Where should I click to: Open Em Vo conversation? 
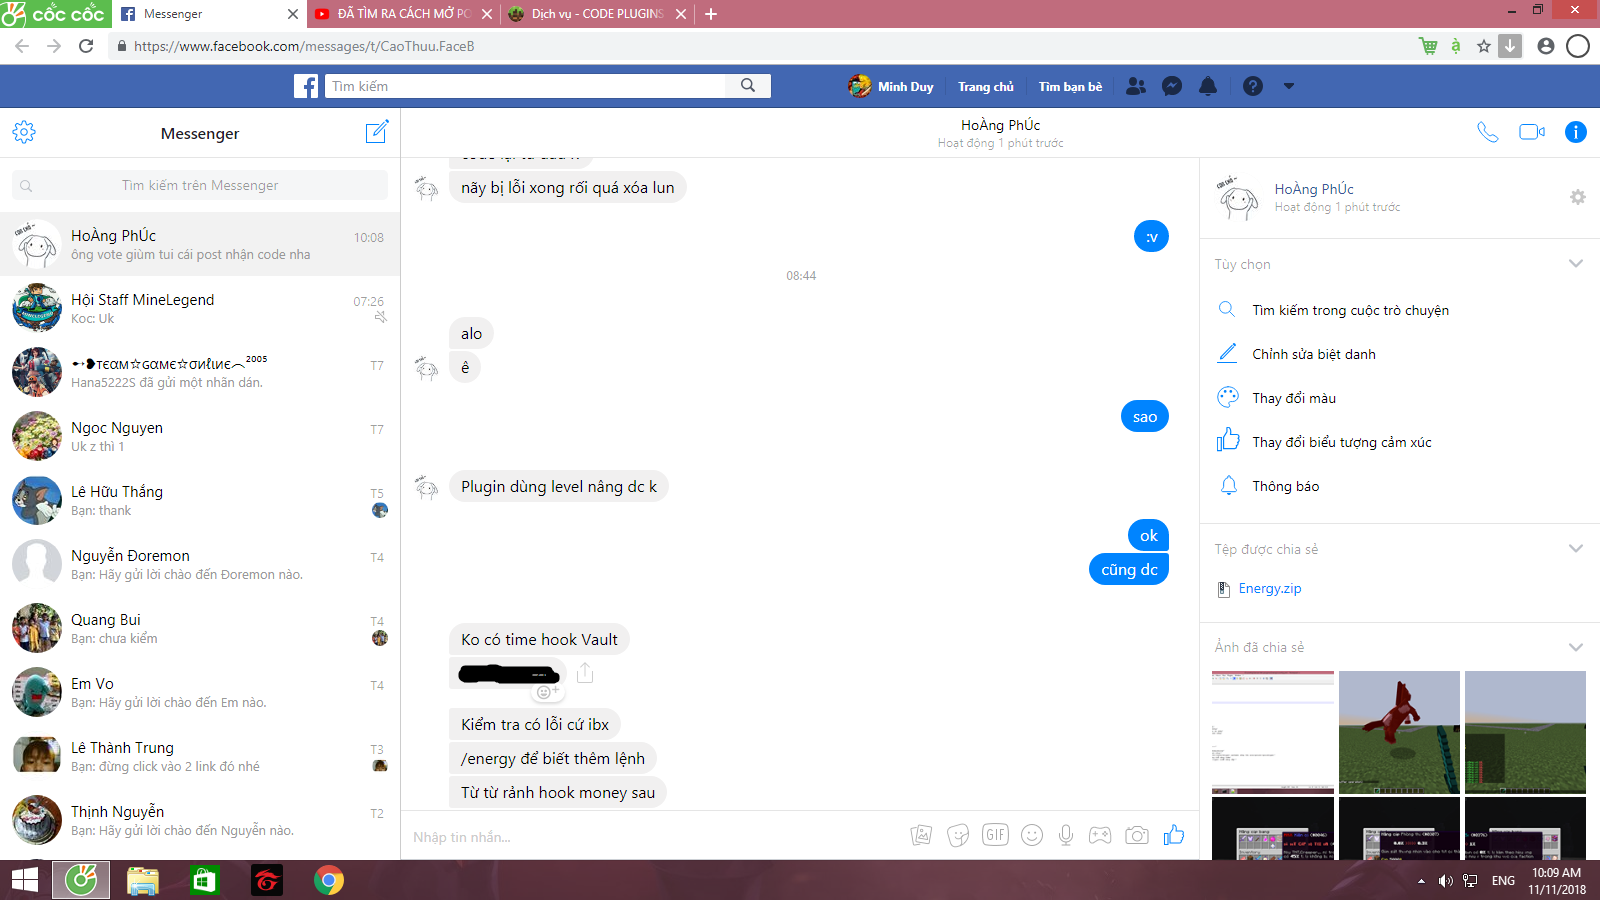click(x=200, y=692)
